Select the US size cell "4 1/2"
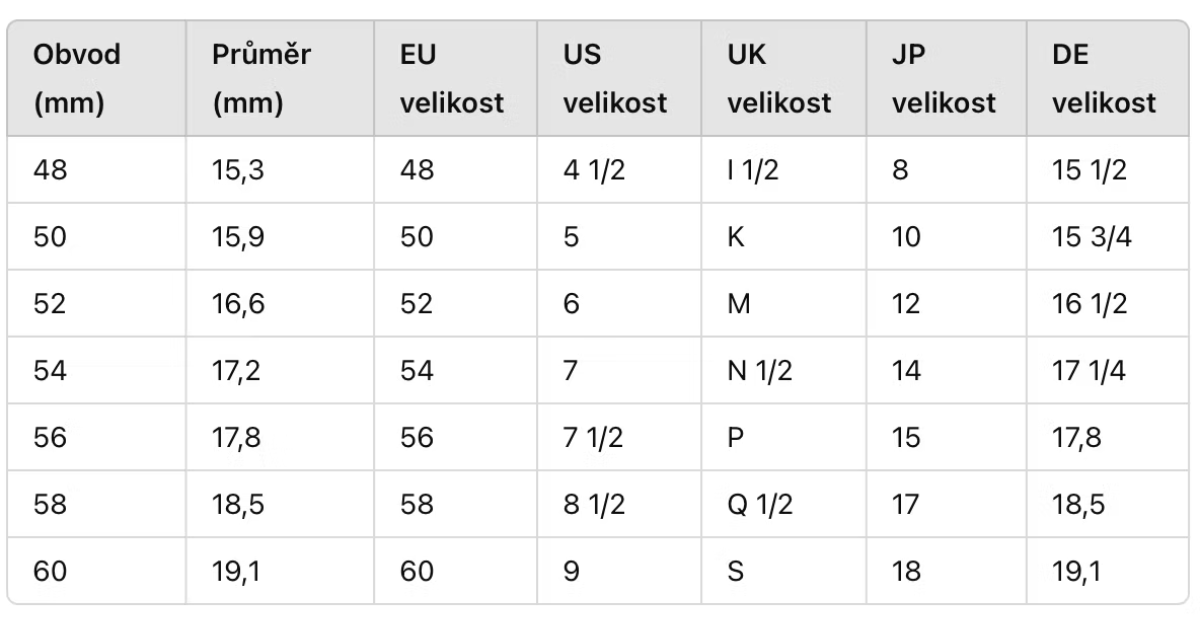The width and height of the screenshot is (1200, 628). tap(594, 170)
